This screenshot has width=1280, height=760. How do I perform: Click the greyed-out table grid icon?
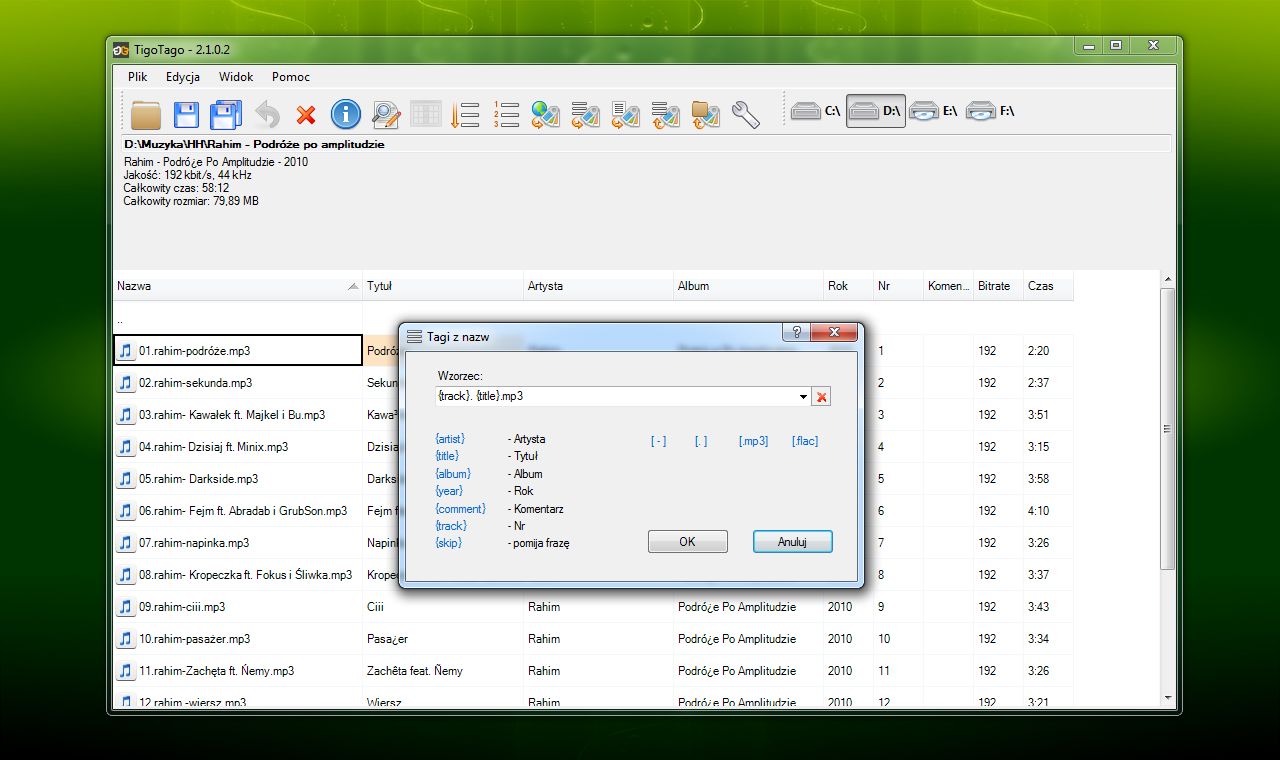426,113
